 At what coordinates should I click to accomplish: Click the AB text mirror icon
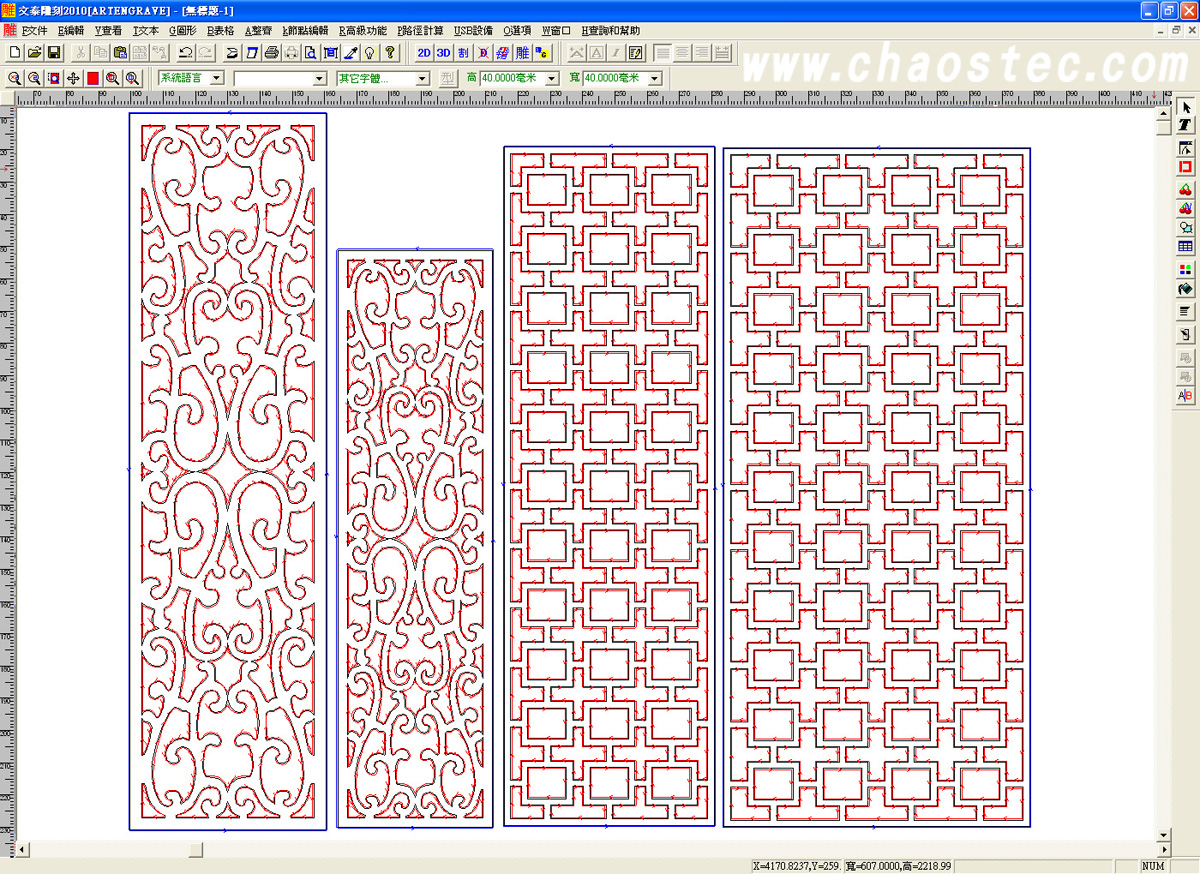(x=1186, y=396)
